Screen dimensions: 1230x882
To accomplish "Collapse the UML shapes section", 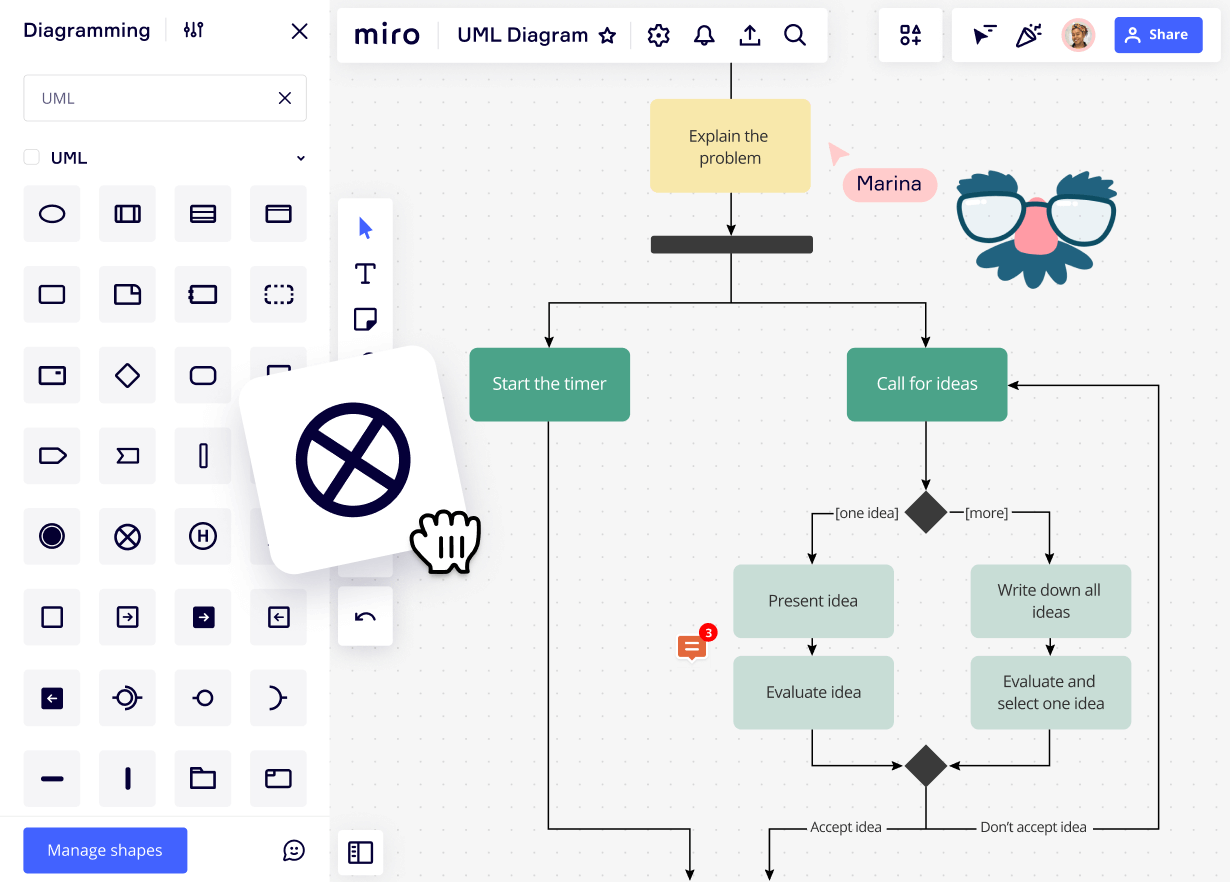I will click(300, 157).
